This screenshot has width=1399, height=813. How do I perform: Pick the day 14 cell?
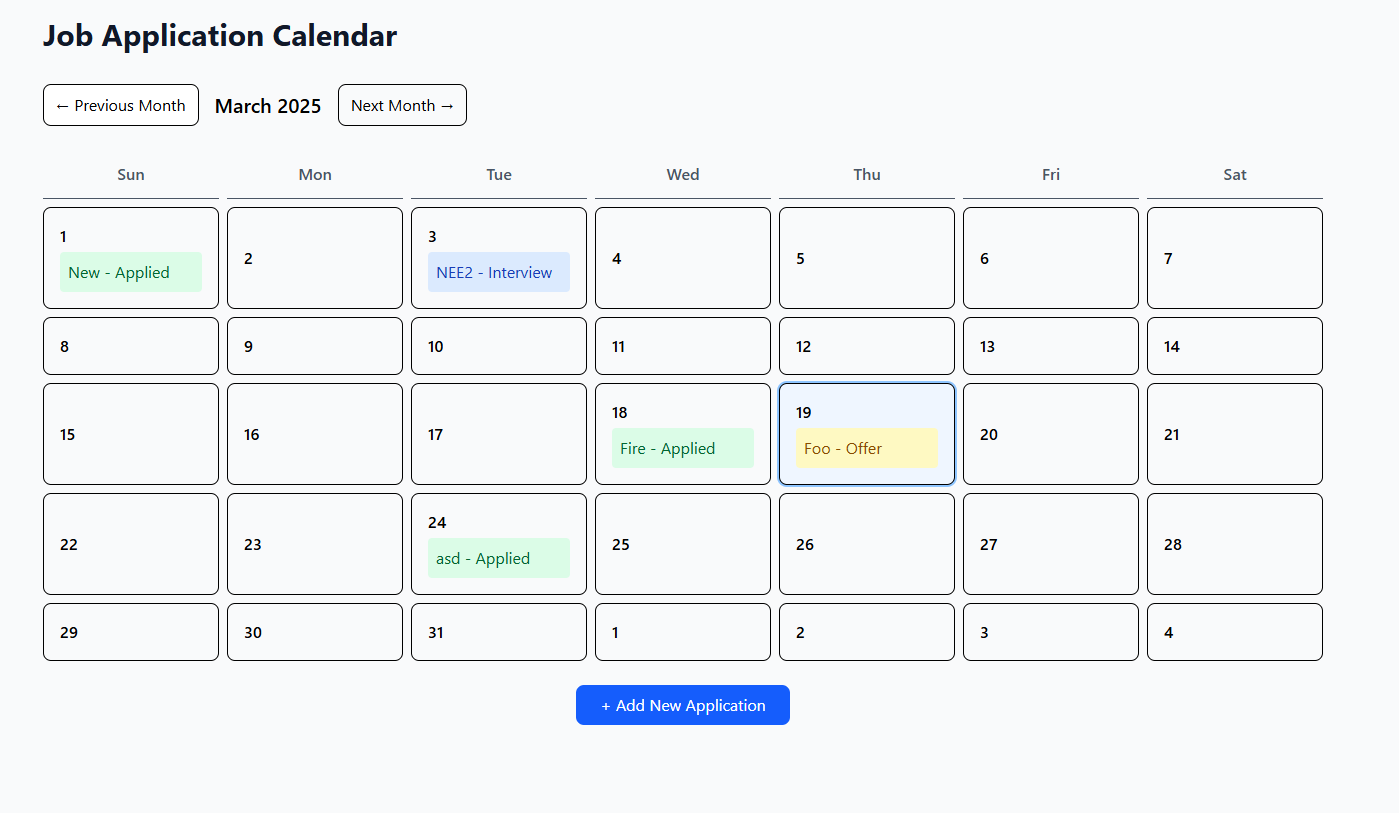1234,346
